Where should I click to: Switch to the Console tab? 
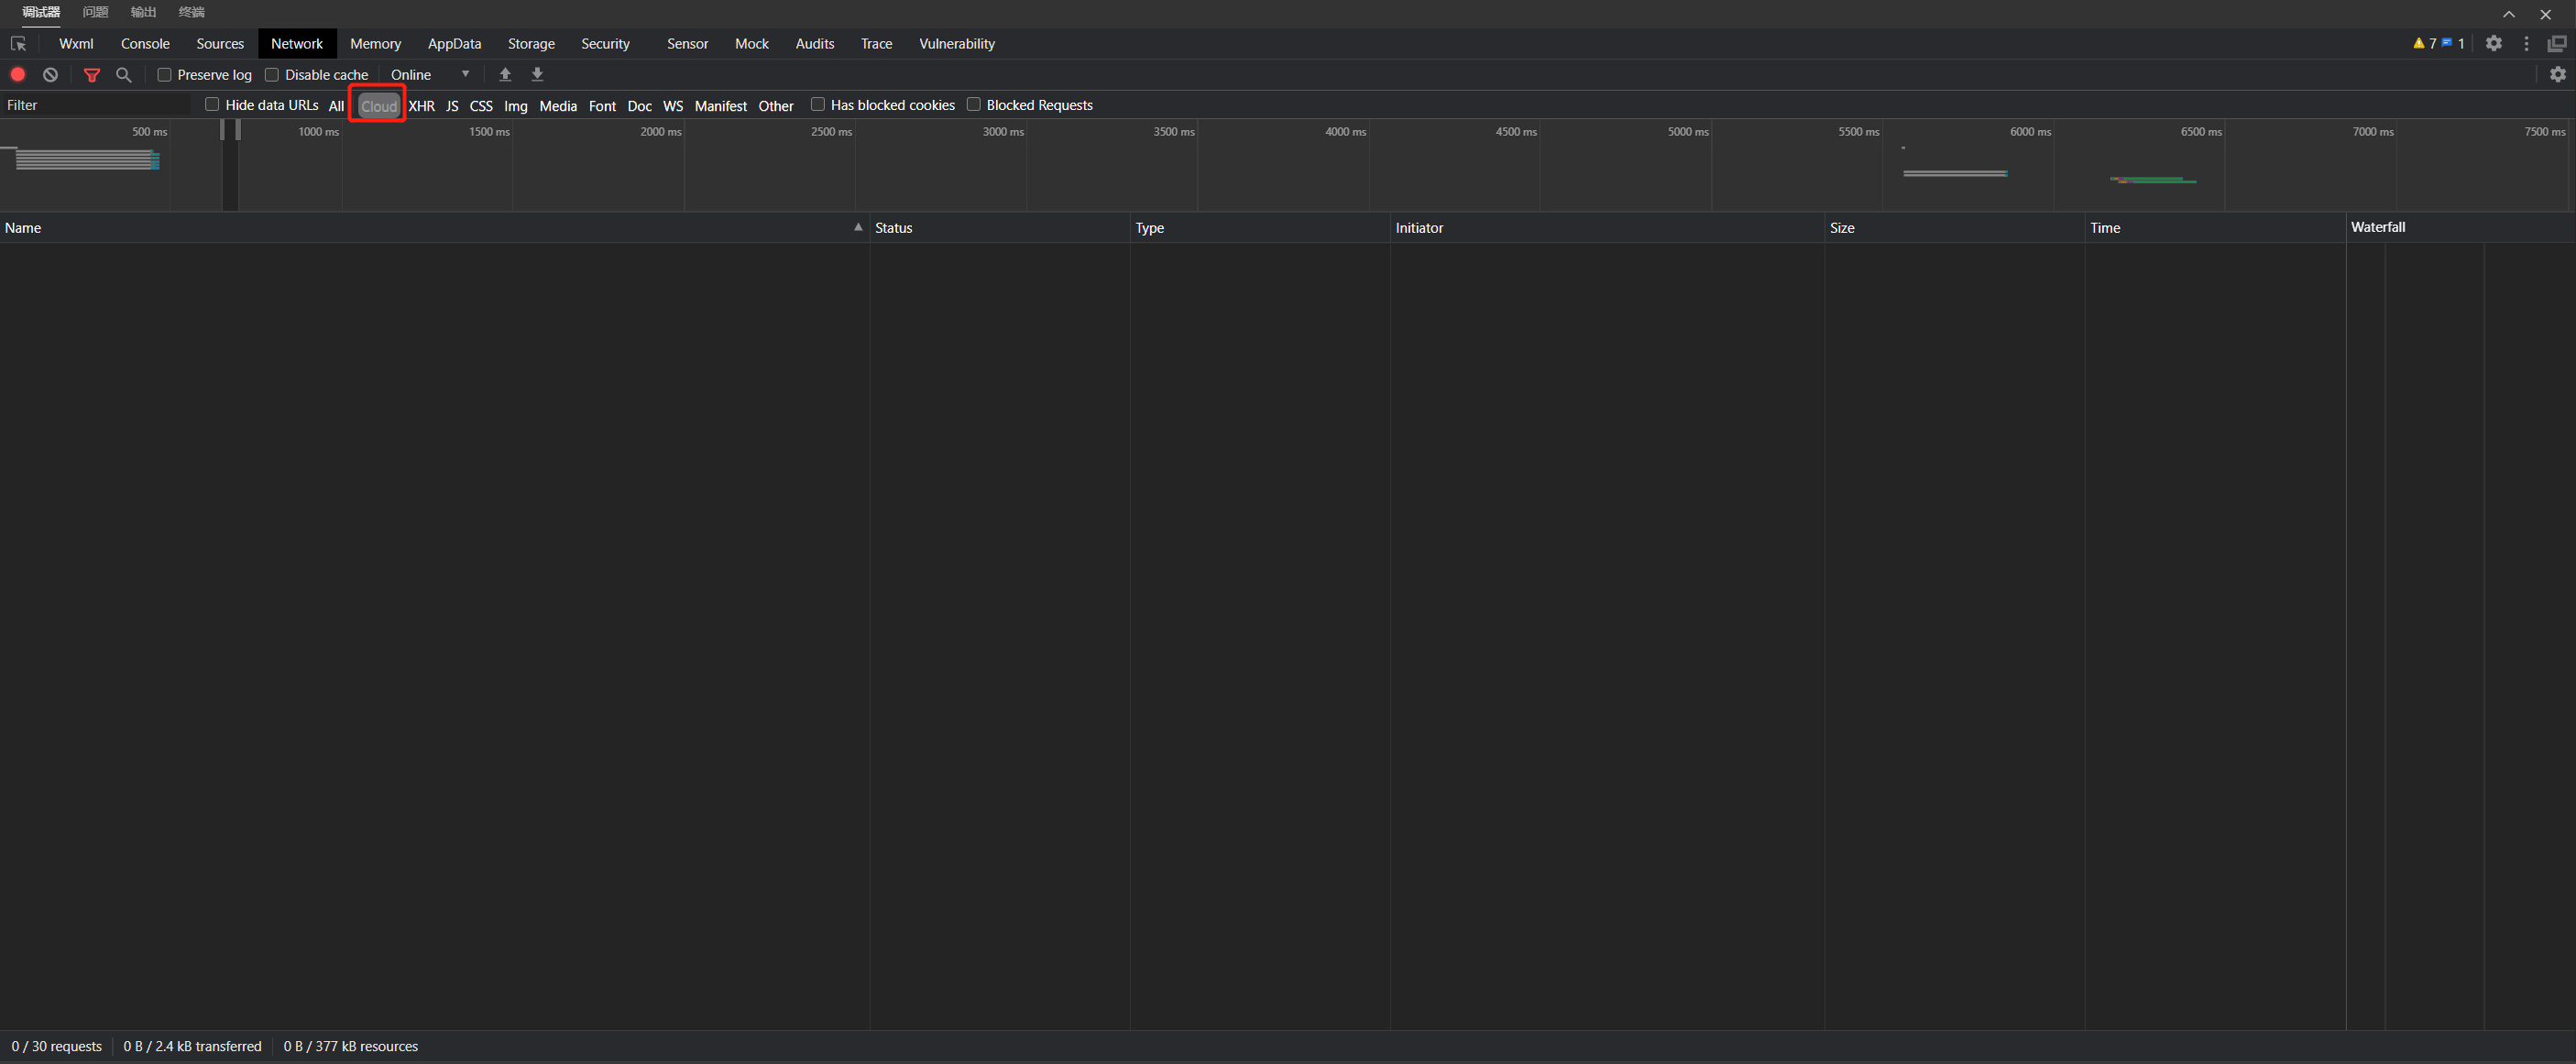tap(145, 44)
